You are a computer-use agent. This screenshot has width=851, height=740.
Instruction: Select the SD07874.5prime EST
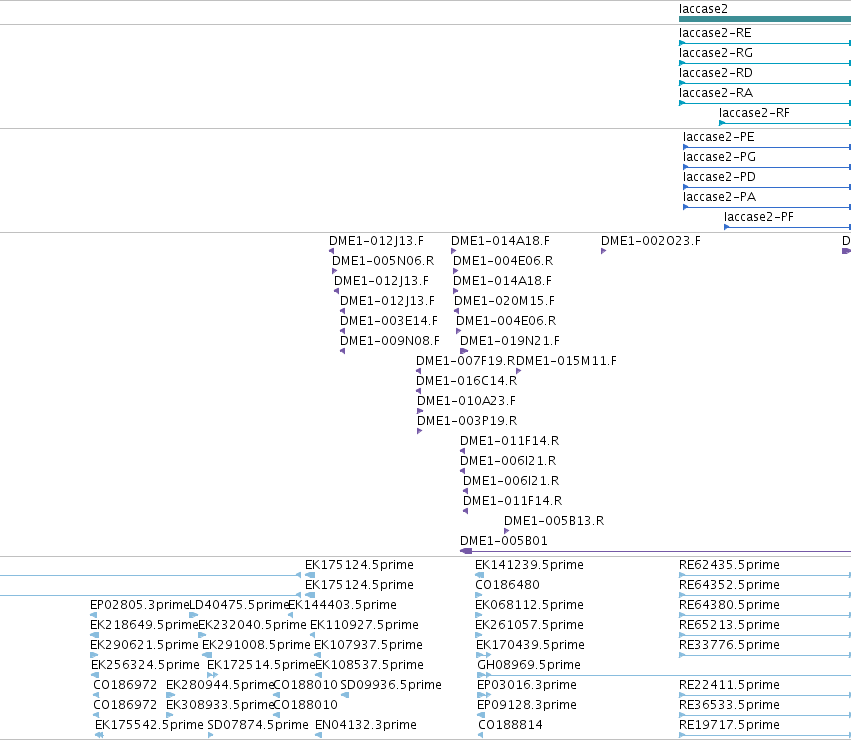tap(258, 726)
